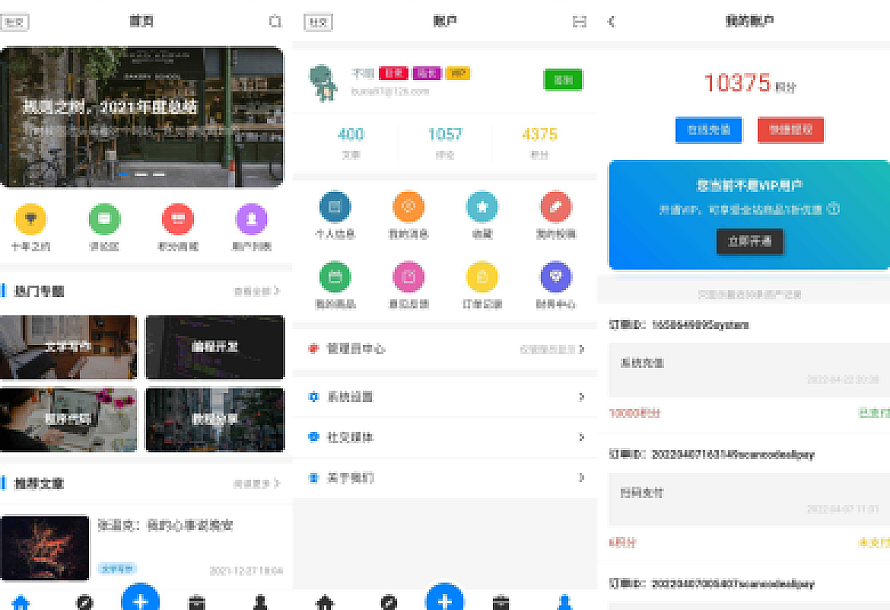Image resolution: width=890 pixels, height=610 pixels.
Task: Expand the 社交媒体 row
Action: tap(445, 437)
